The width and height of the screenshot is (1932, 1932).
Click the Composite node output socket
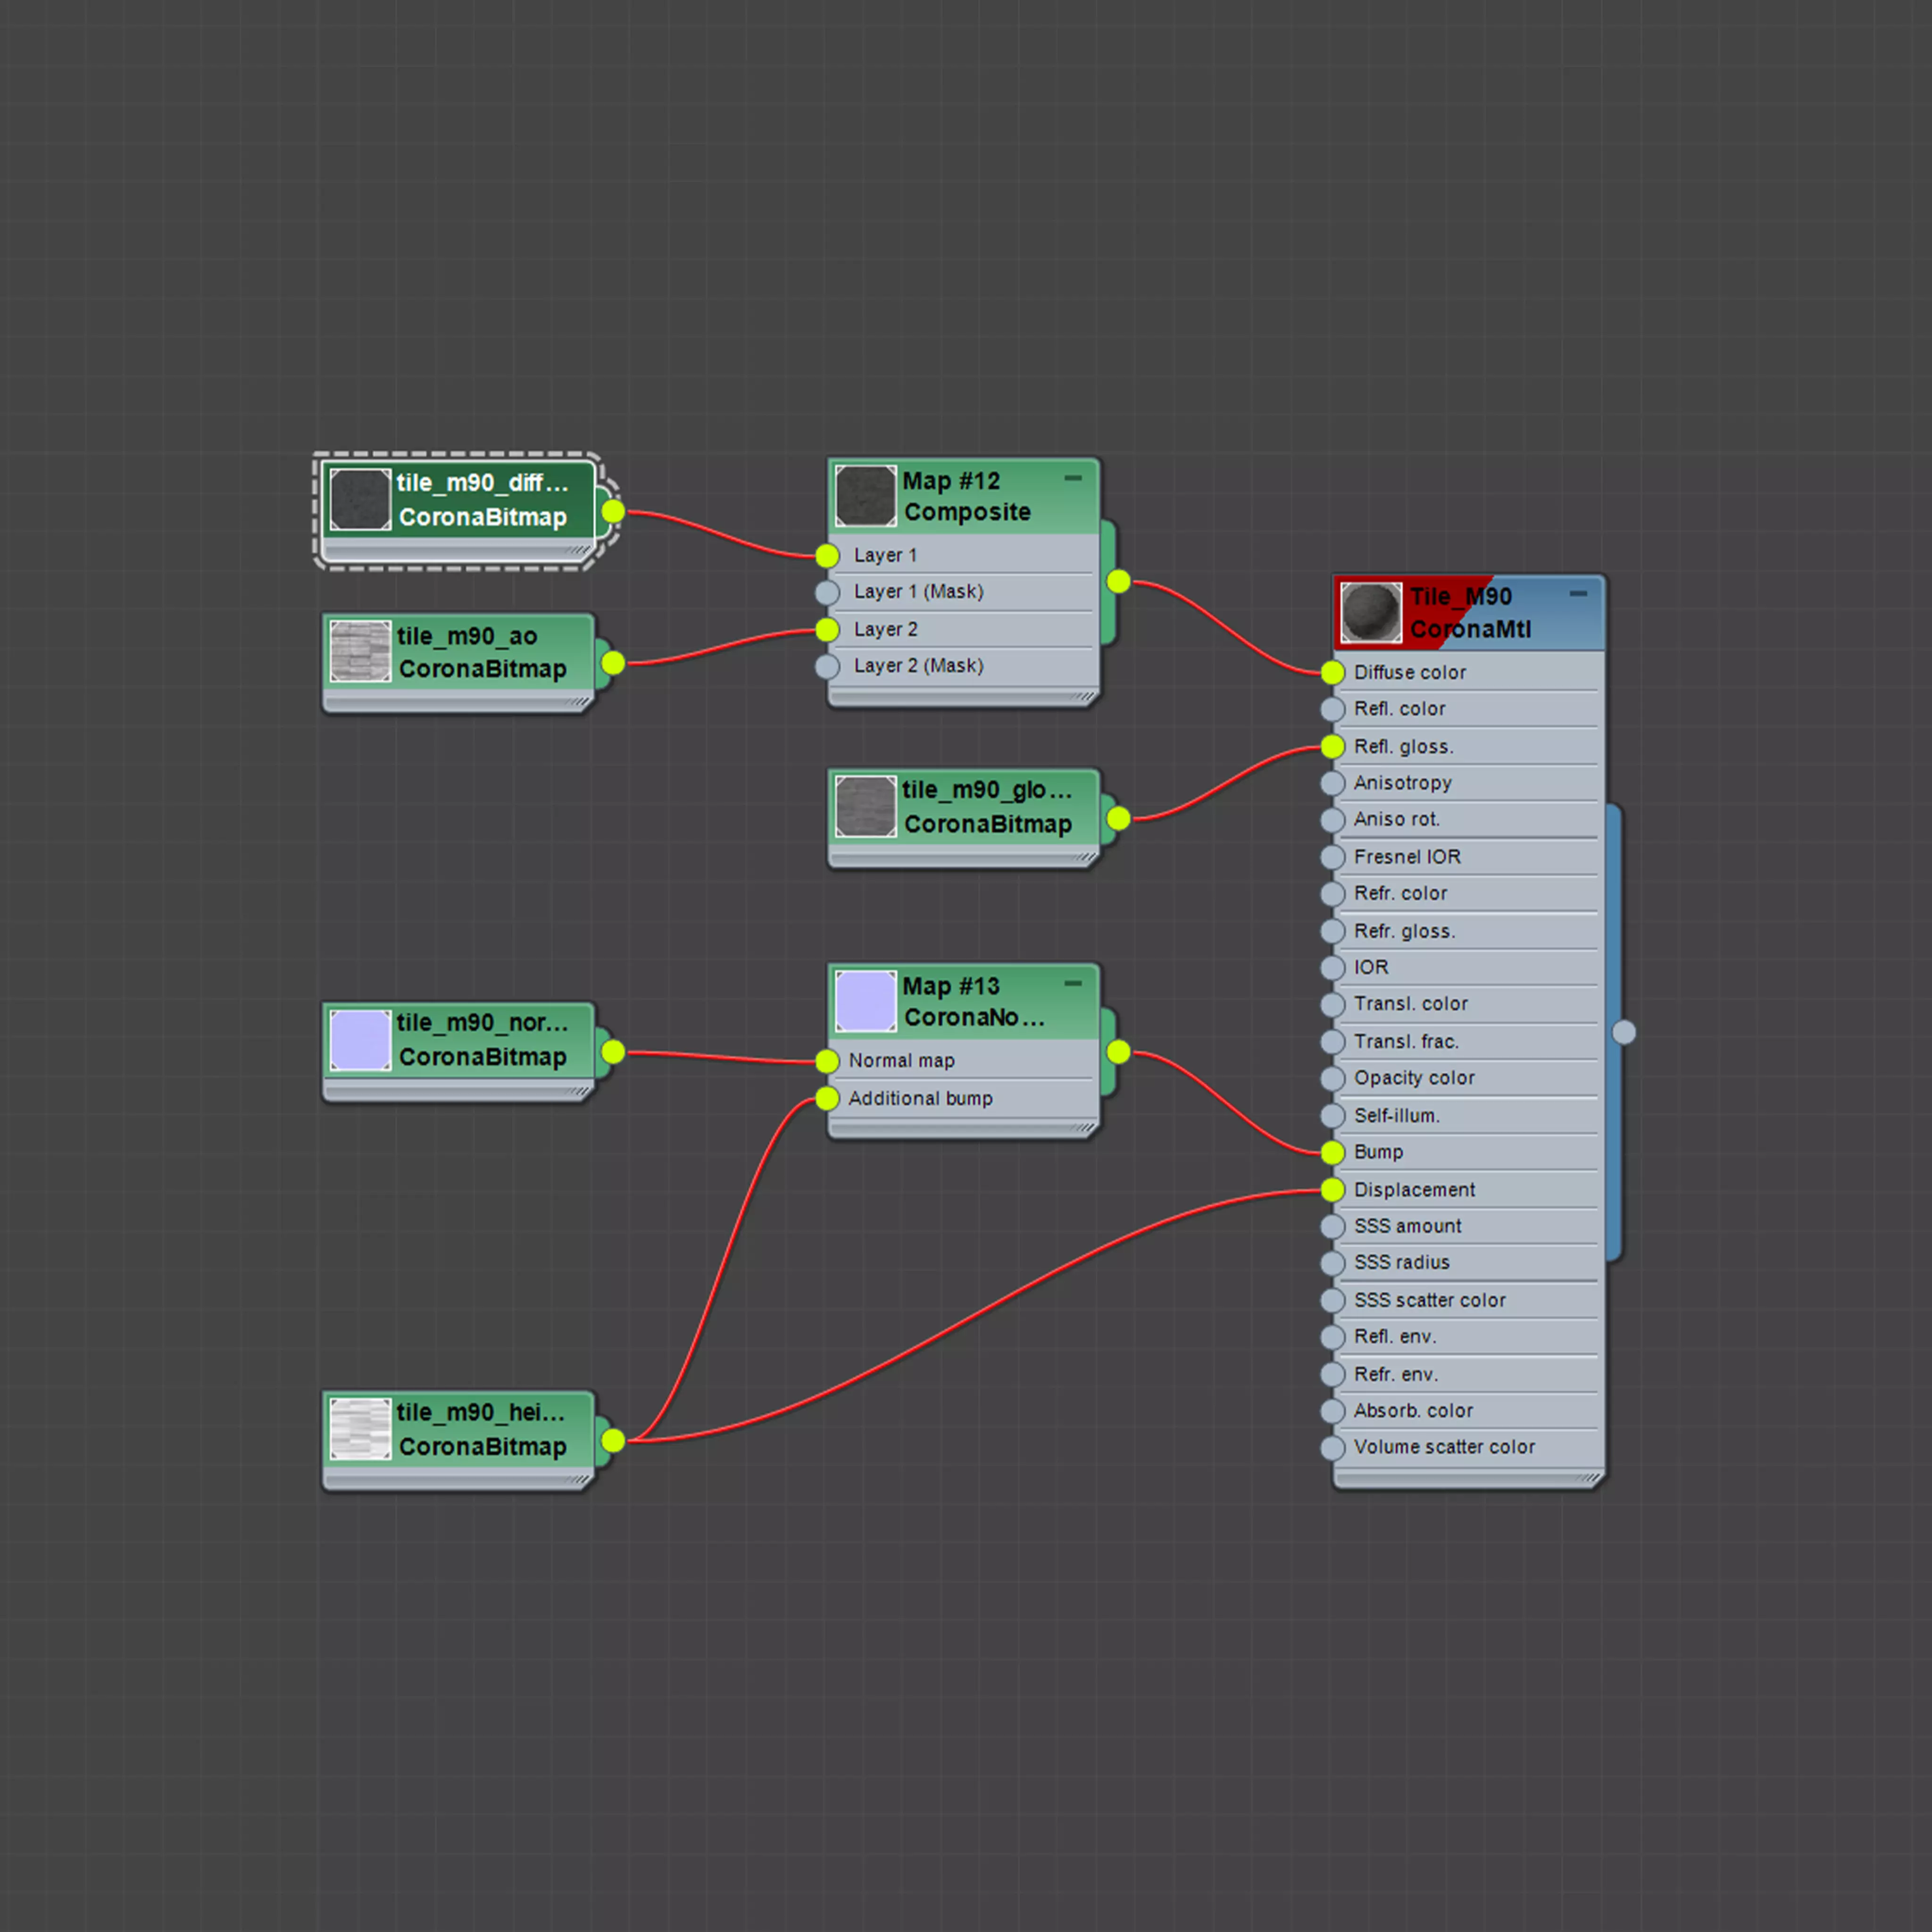pos(1118,581)
